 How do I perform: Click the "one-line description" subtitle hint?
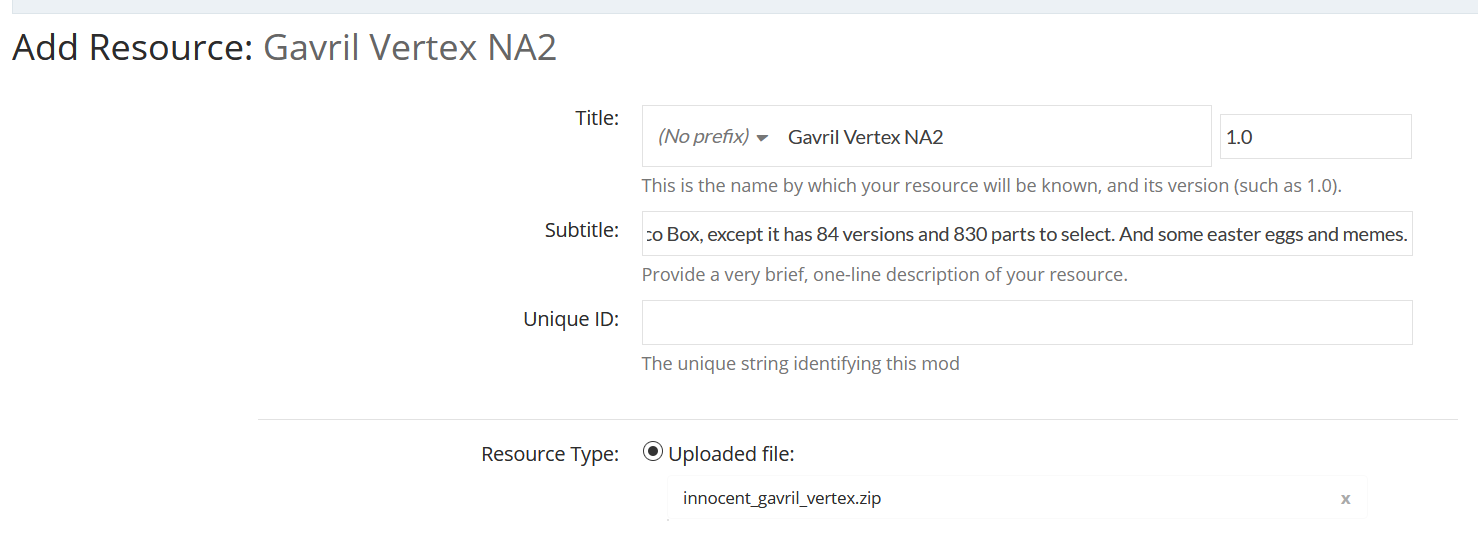[884, 274]
